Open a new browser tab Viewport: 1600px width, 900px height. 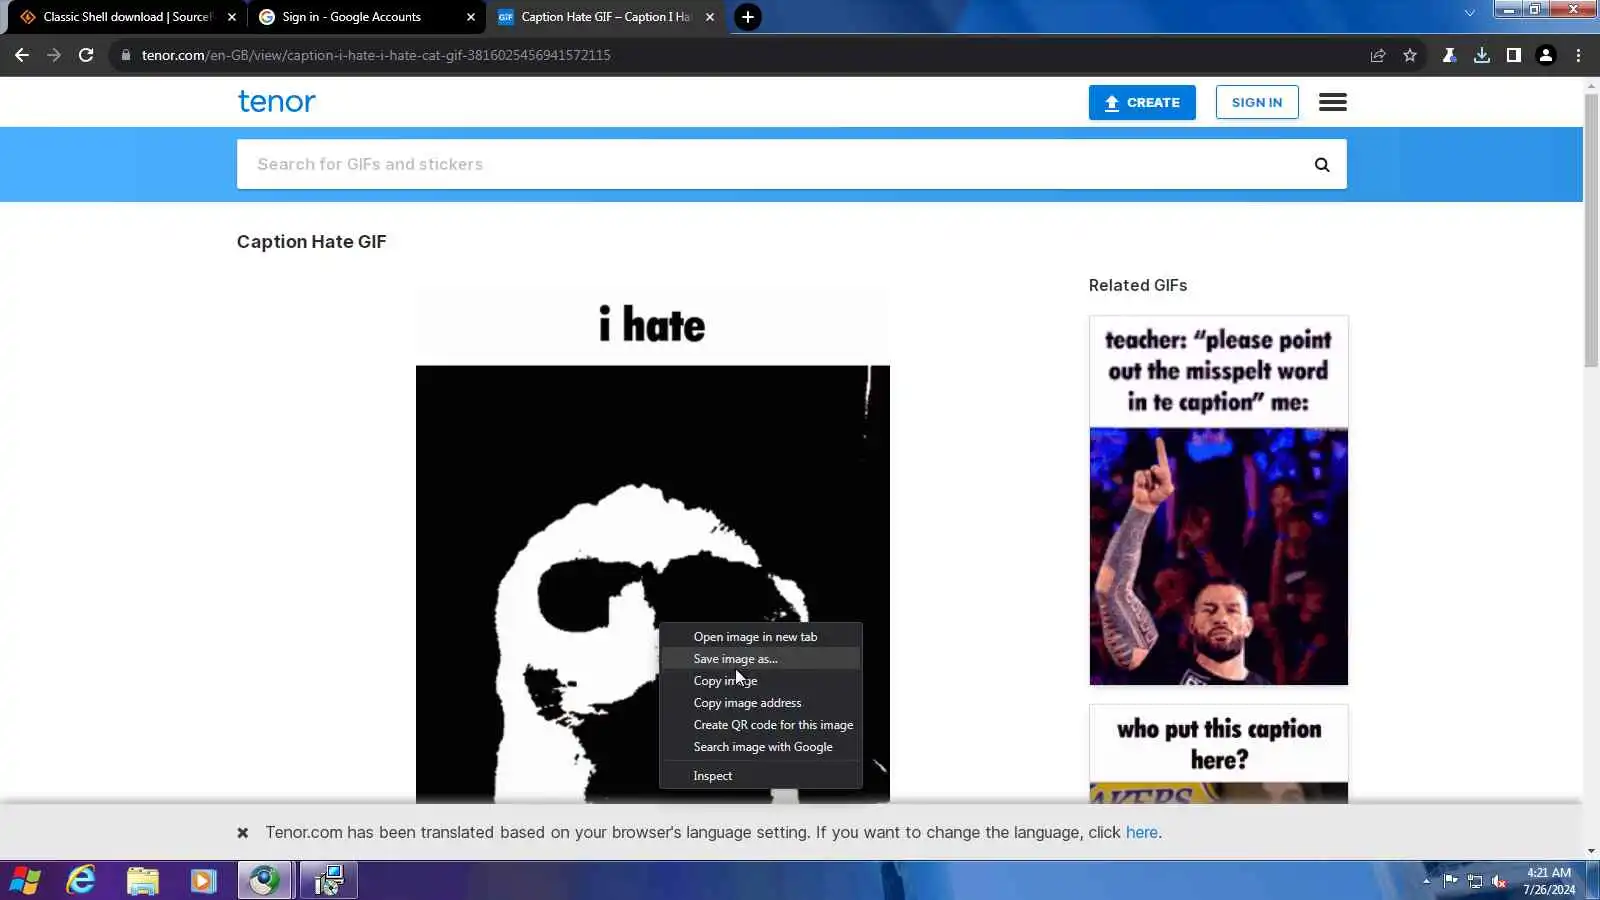pyautogui.click(x=748, y=17)
